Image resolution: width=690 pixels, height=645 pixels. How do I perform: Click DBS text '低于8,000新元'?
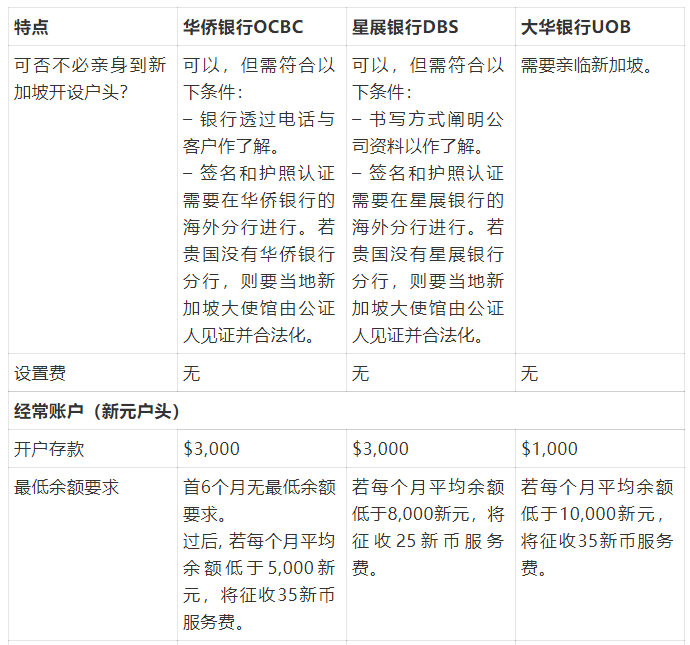click(x=410, y=514)
